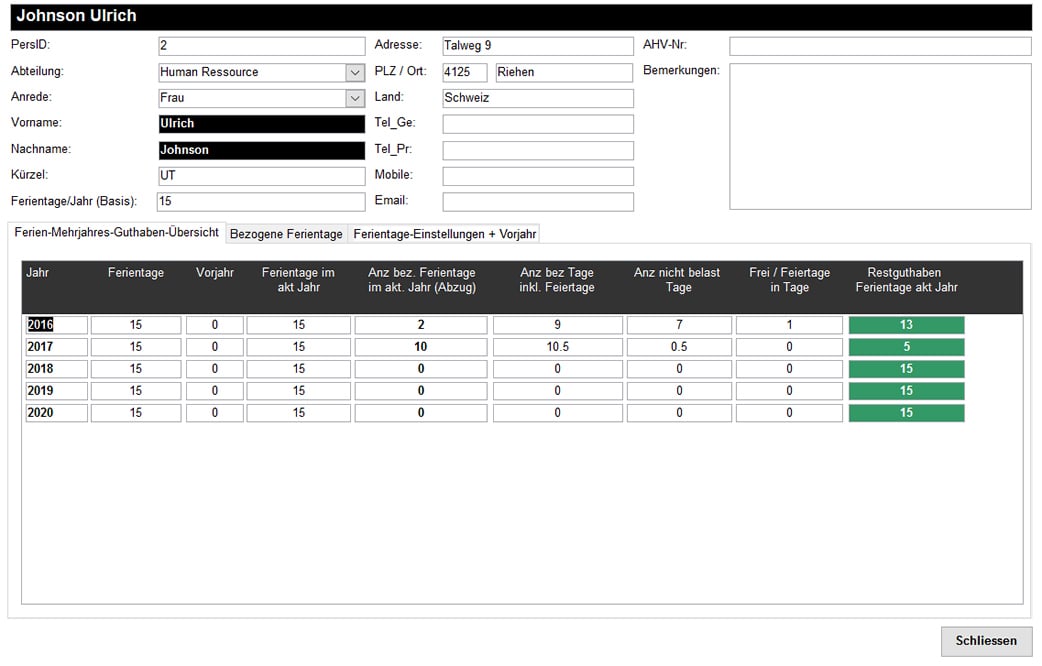The height and width of the screenshot is (666, 1042).
Task: Click inside the Bemerkungen text area
Action: point(879,136)
